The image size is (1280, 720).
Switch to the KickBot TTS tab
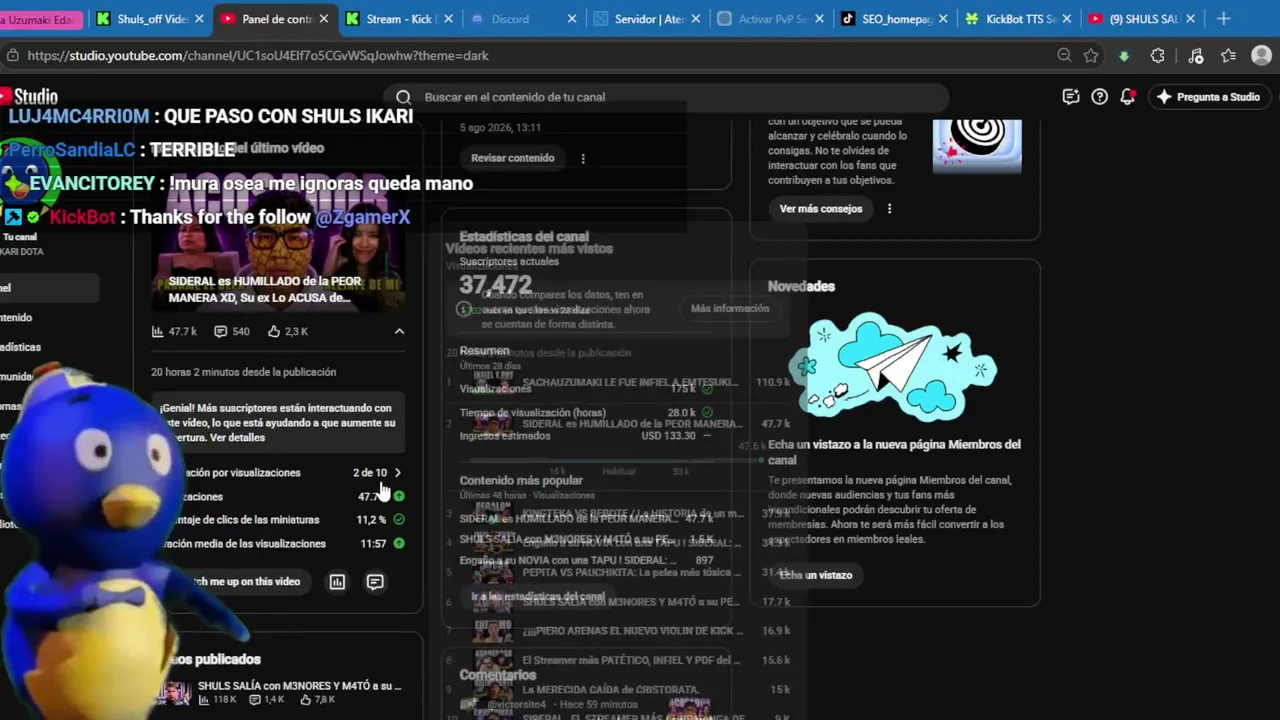(1019, 19)
